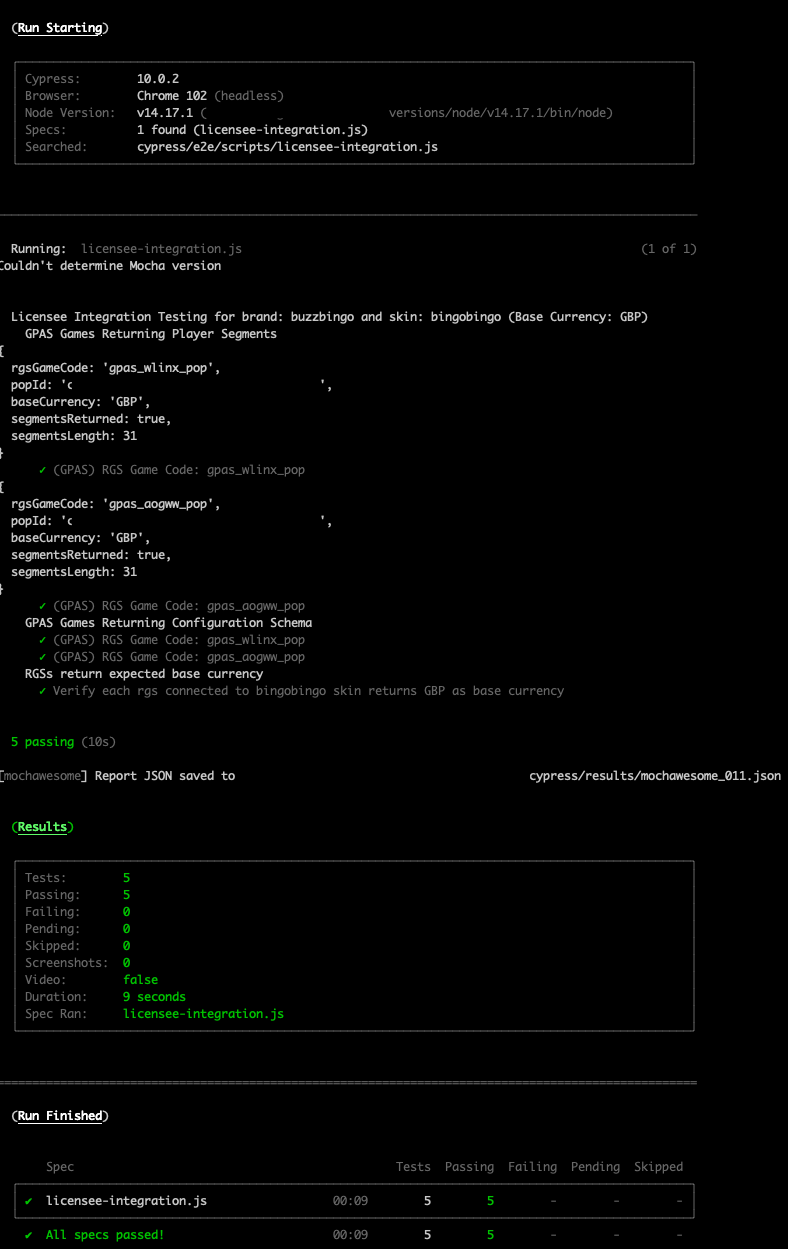788x1249 pixels.
Task: Click the green checkmark beside licensee-integration.js in the summary table
Action: (x=28, y=1200)
